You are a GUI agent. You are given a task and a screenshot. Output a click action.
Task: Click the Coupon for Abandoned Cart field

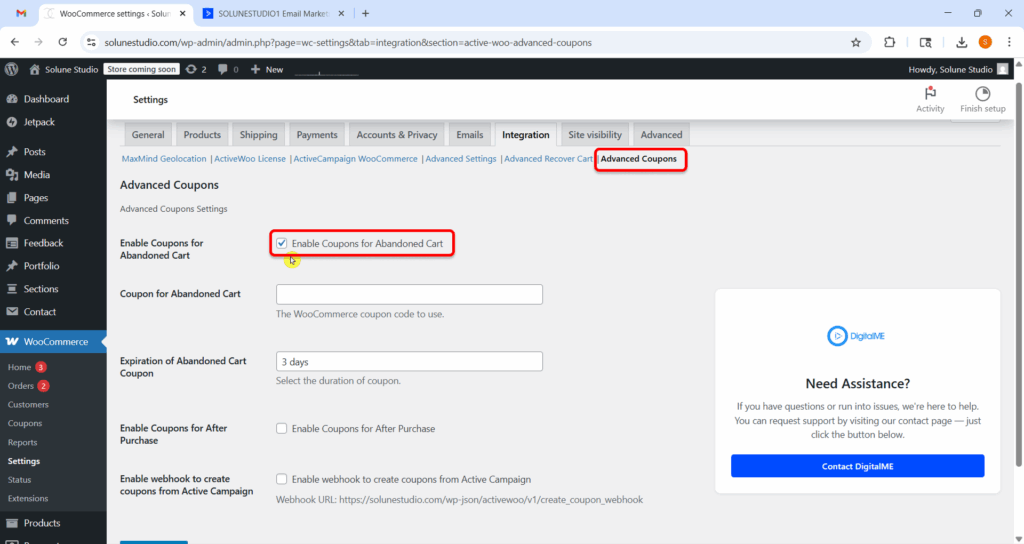409,295
